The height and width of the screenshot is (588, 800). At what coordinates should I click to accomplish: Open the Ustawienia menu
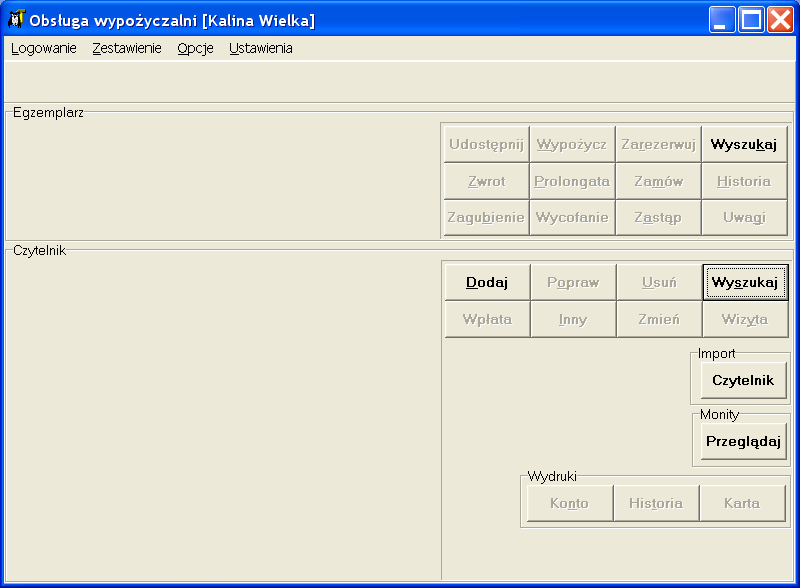click(261, 48)
